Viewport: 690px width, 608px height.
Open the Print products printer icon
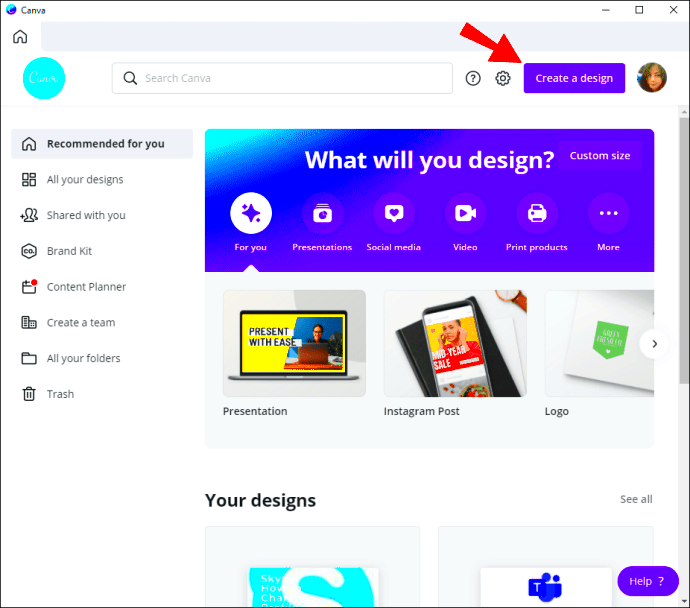[x=537, y=213]
